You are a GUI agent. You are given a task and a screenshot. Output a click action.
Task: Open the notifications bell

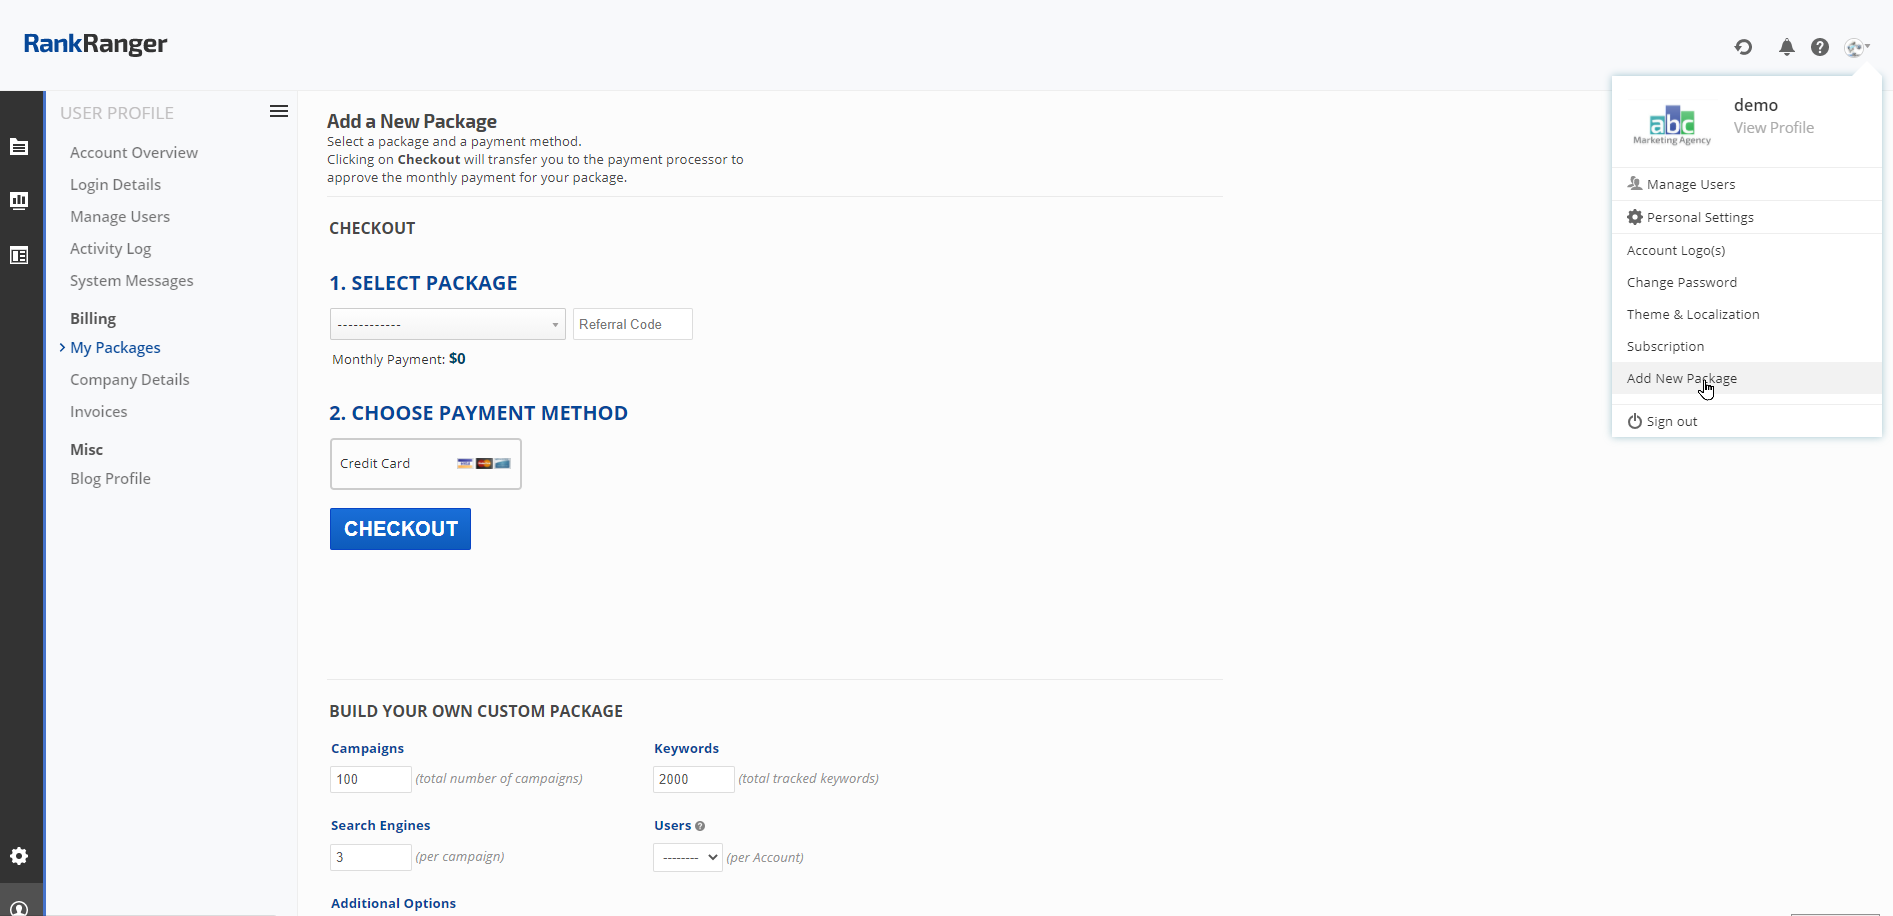(x=1786, y=47)
